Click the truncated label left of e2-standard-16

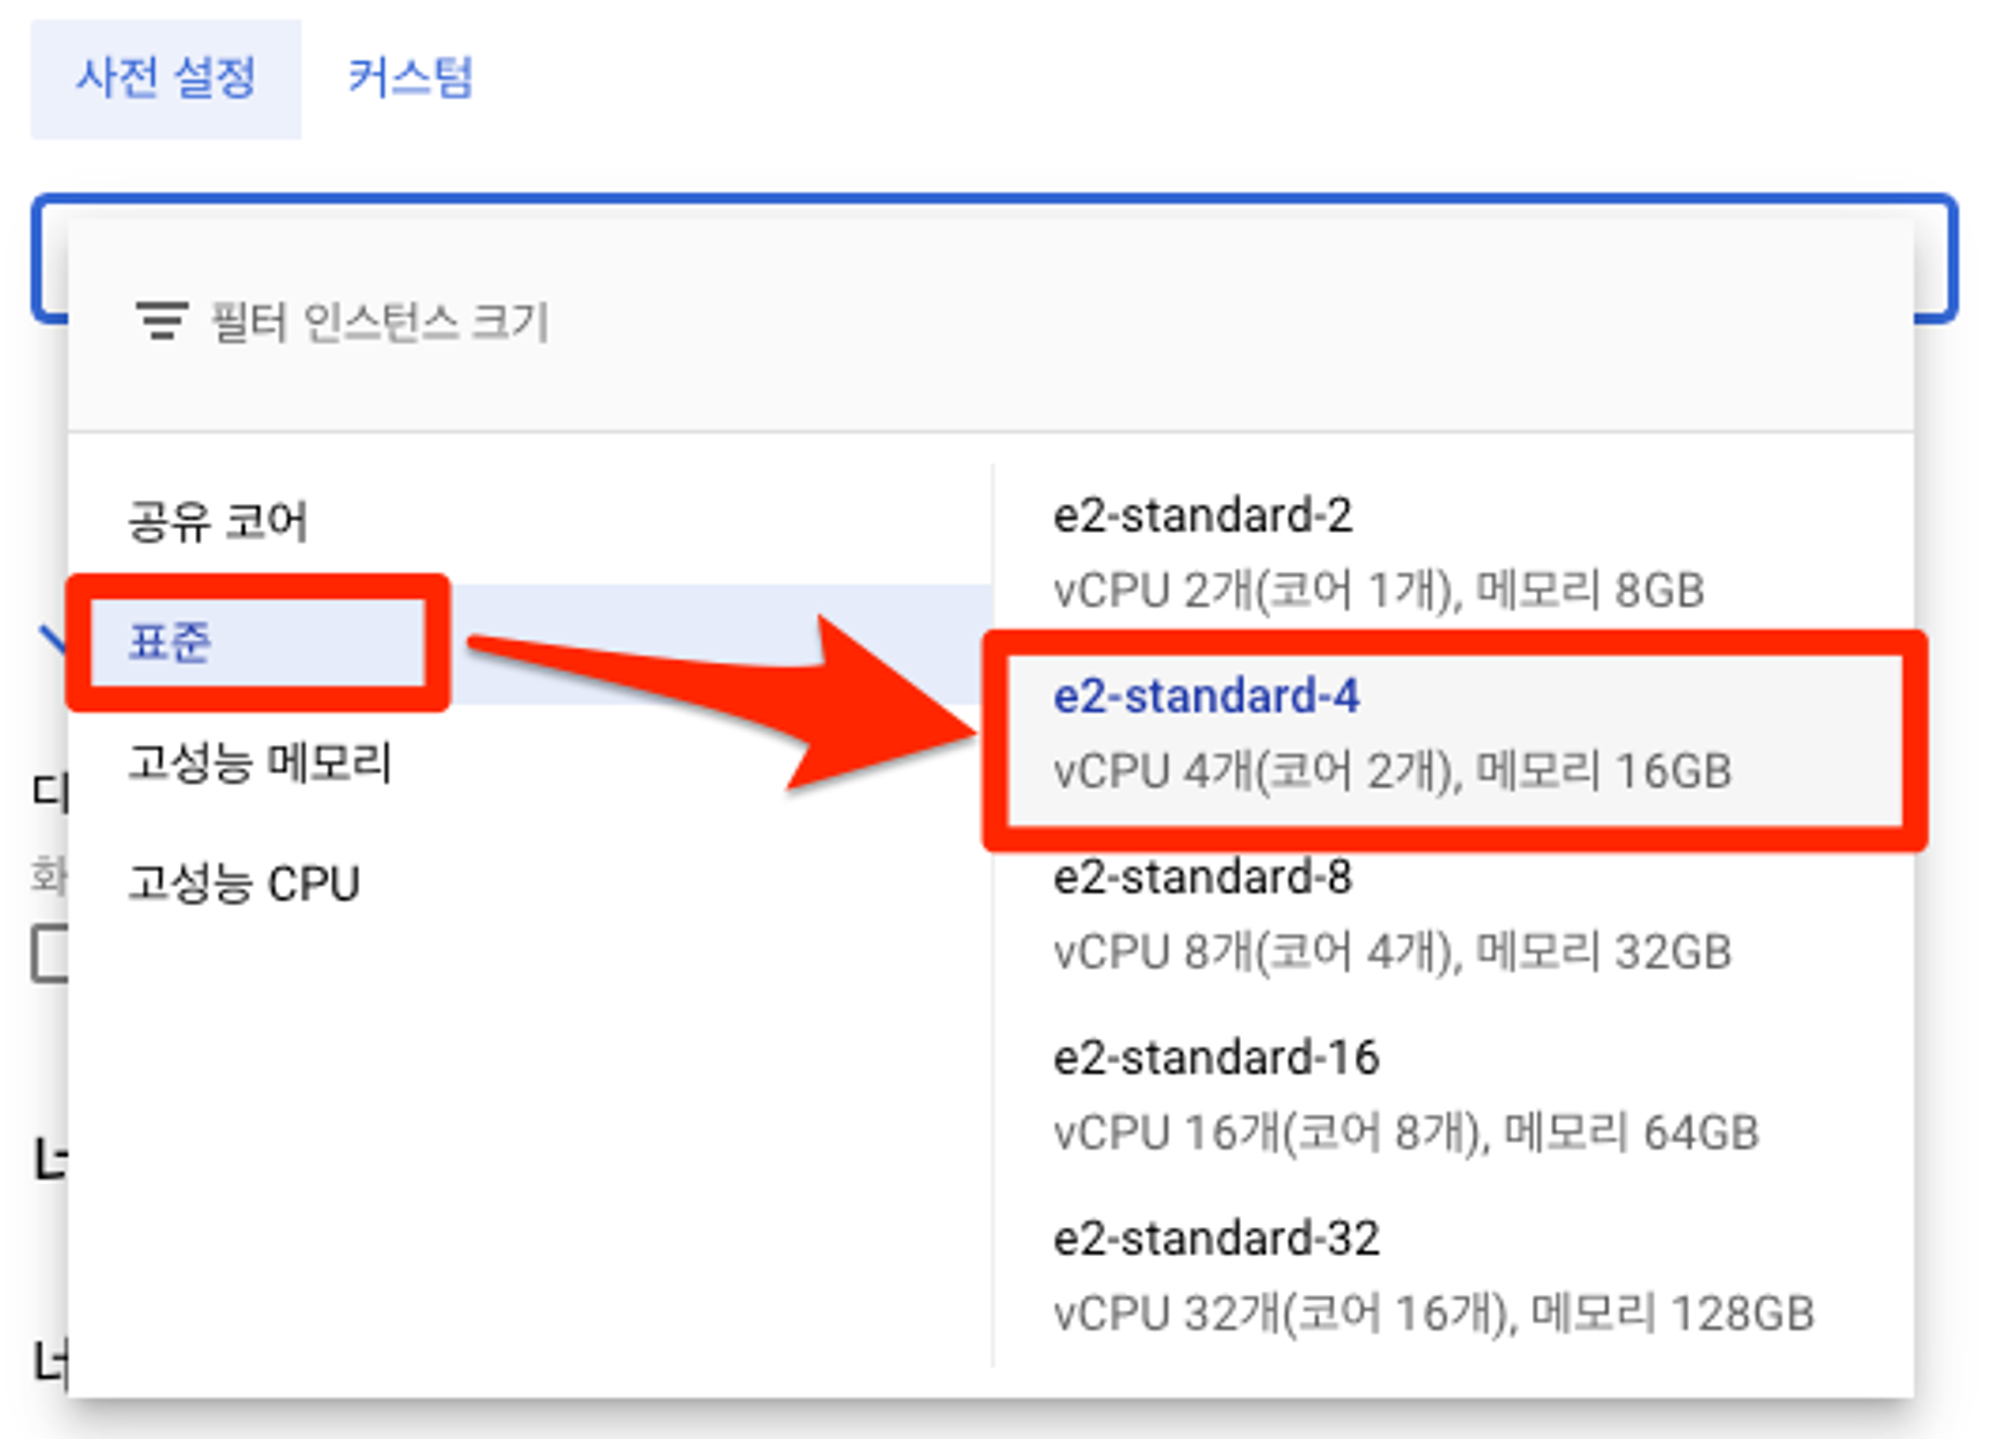tap(50, 1161)
